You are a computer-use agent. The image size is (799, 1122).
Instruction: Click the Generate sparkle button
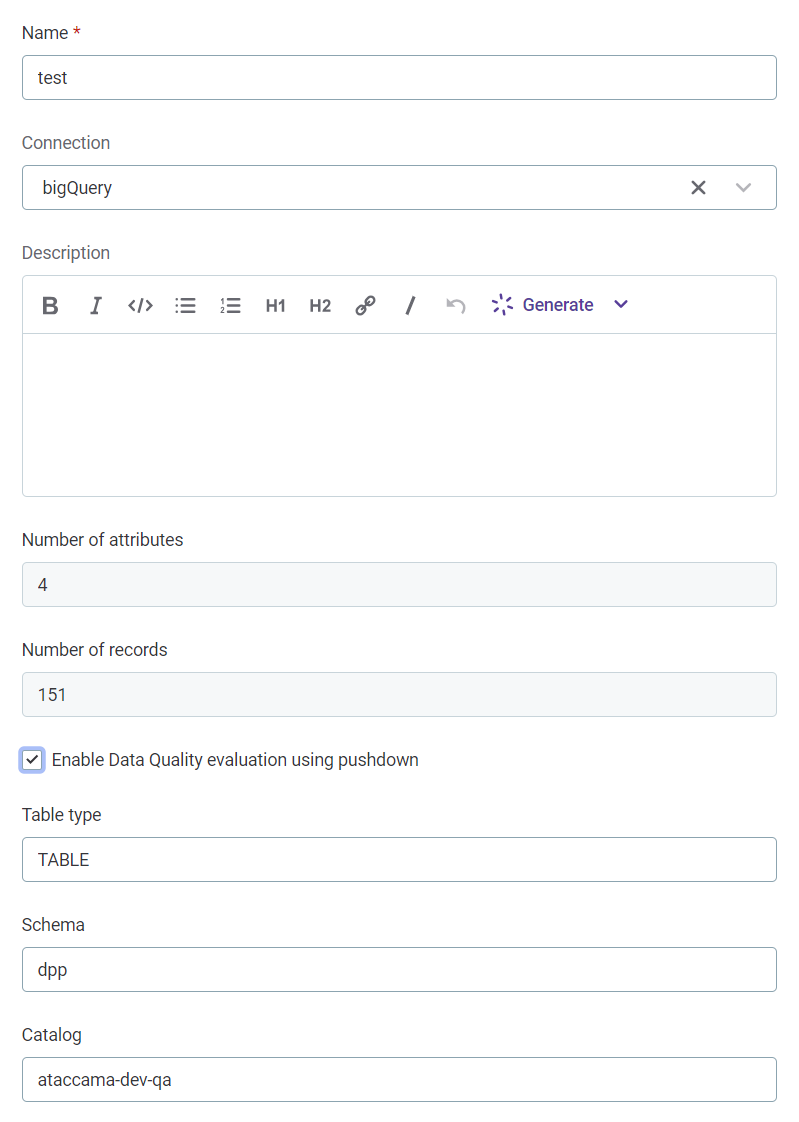(x=502, y=305)
